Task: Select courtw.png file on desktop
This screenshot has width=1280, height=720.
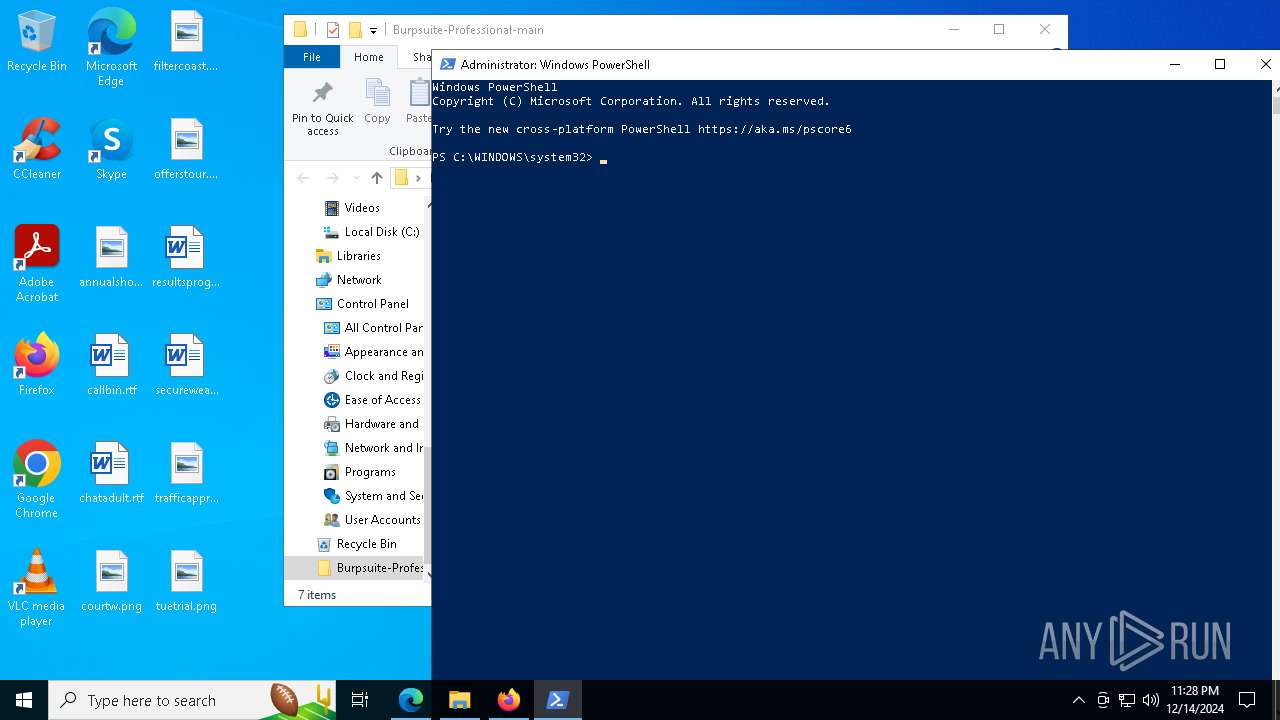Action: click(111, 582)
